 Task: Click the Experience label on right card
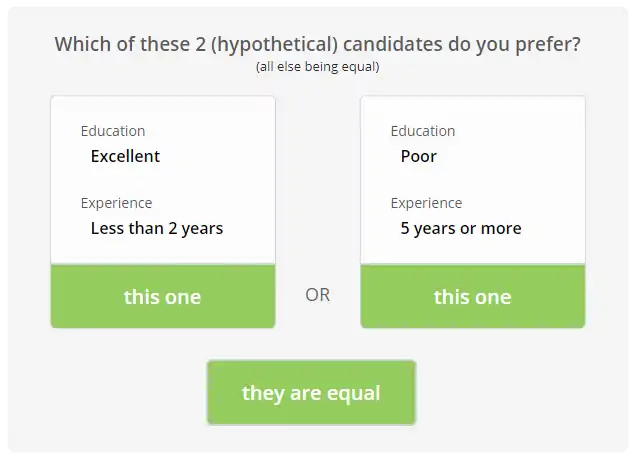[426, 203]
